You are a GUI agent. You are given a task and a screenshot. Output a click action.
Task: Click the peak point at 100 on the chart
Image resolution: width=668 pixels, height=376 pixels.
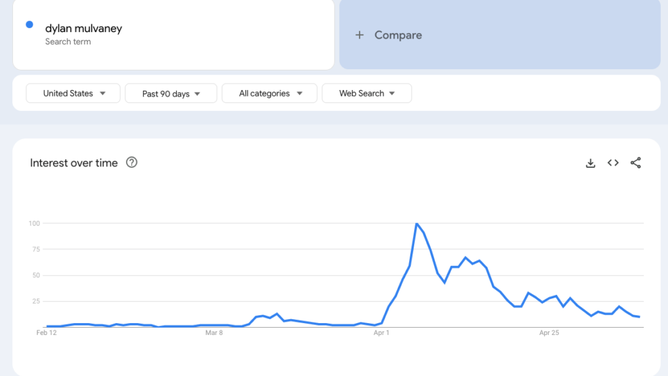[x=417, y=223]
